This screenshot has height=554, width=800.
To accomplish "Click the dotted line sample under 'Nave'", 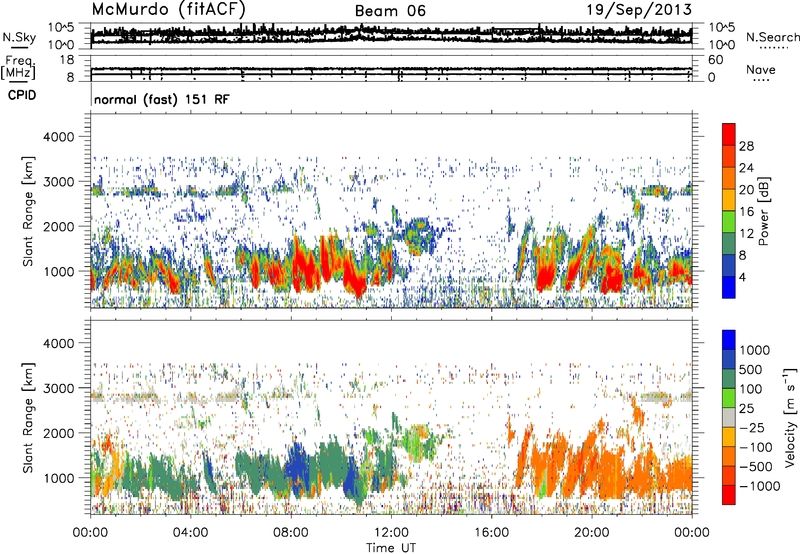I will (x=761, y=80).
